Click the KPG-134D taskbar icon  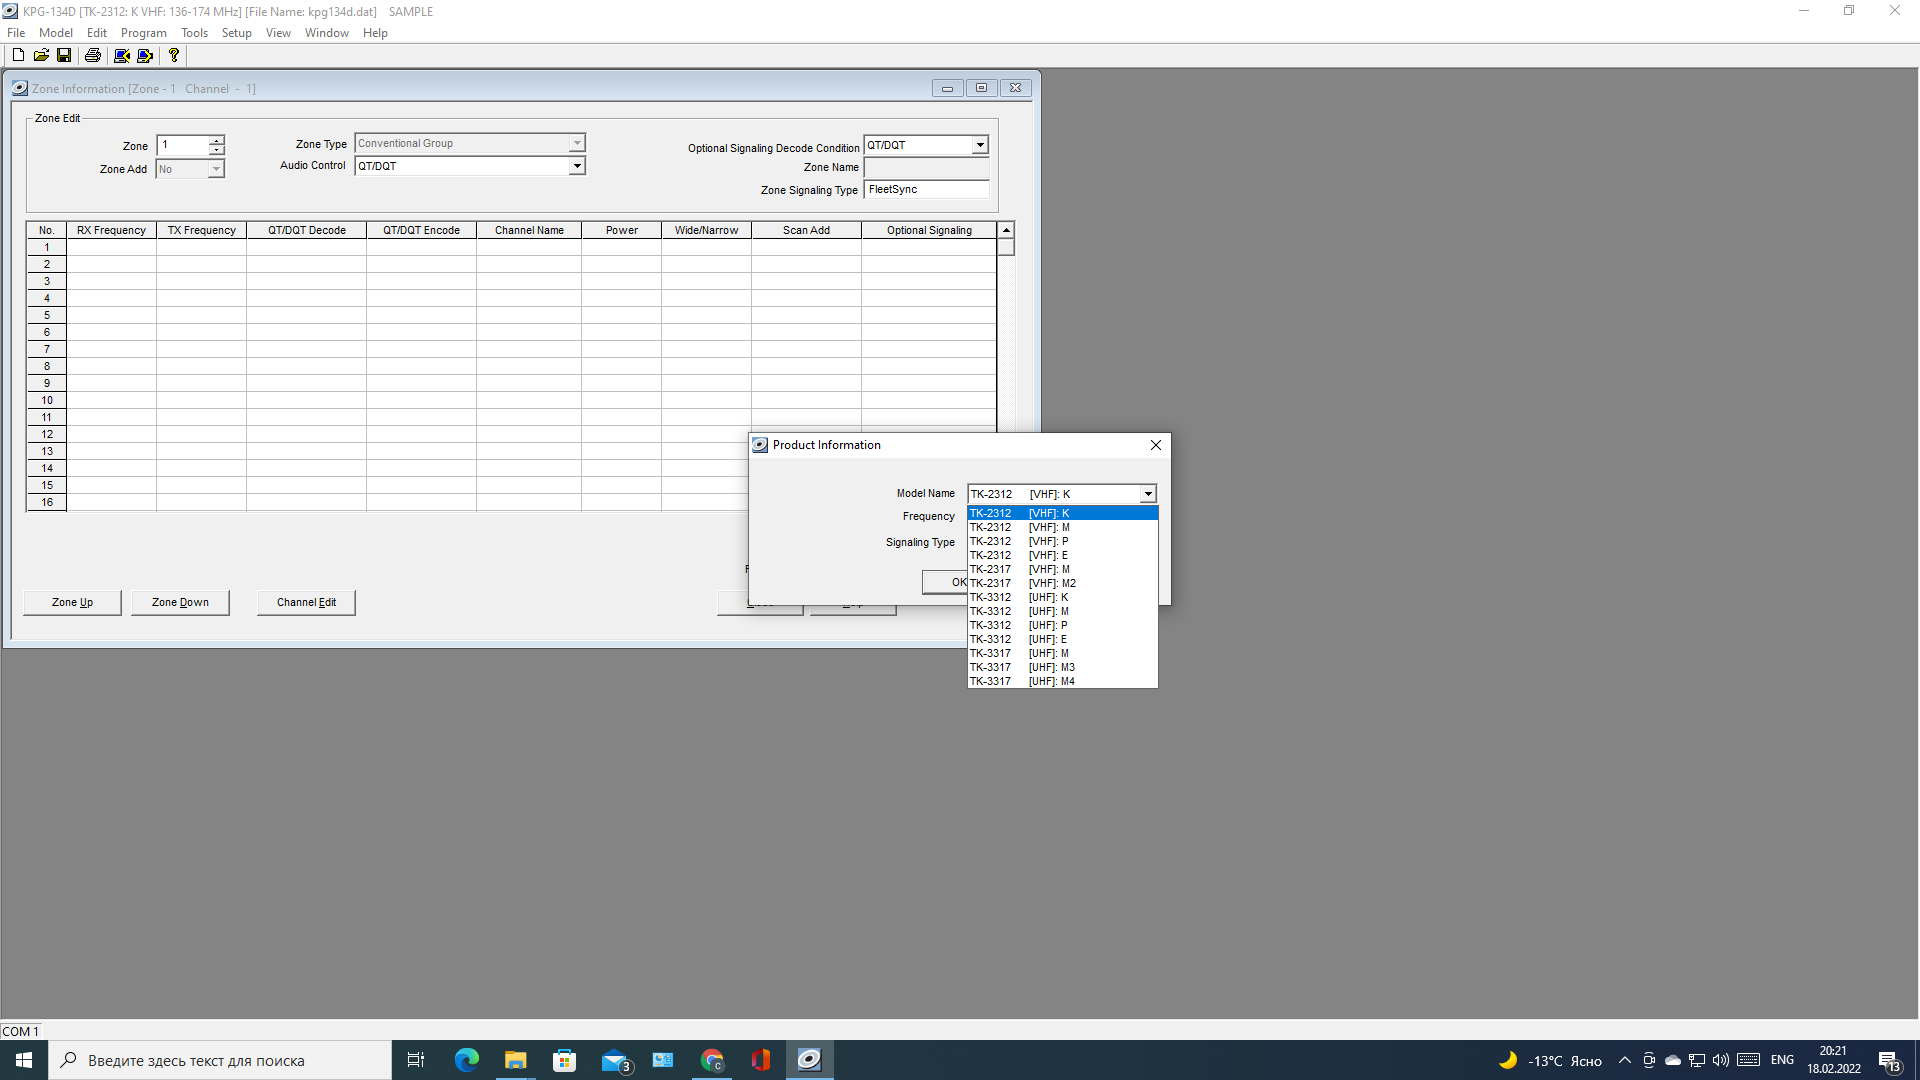(809, 1060)
